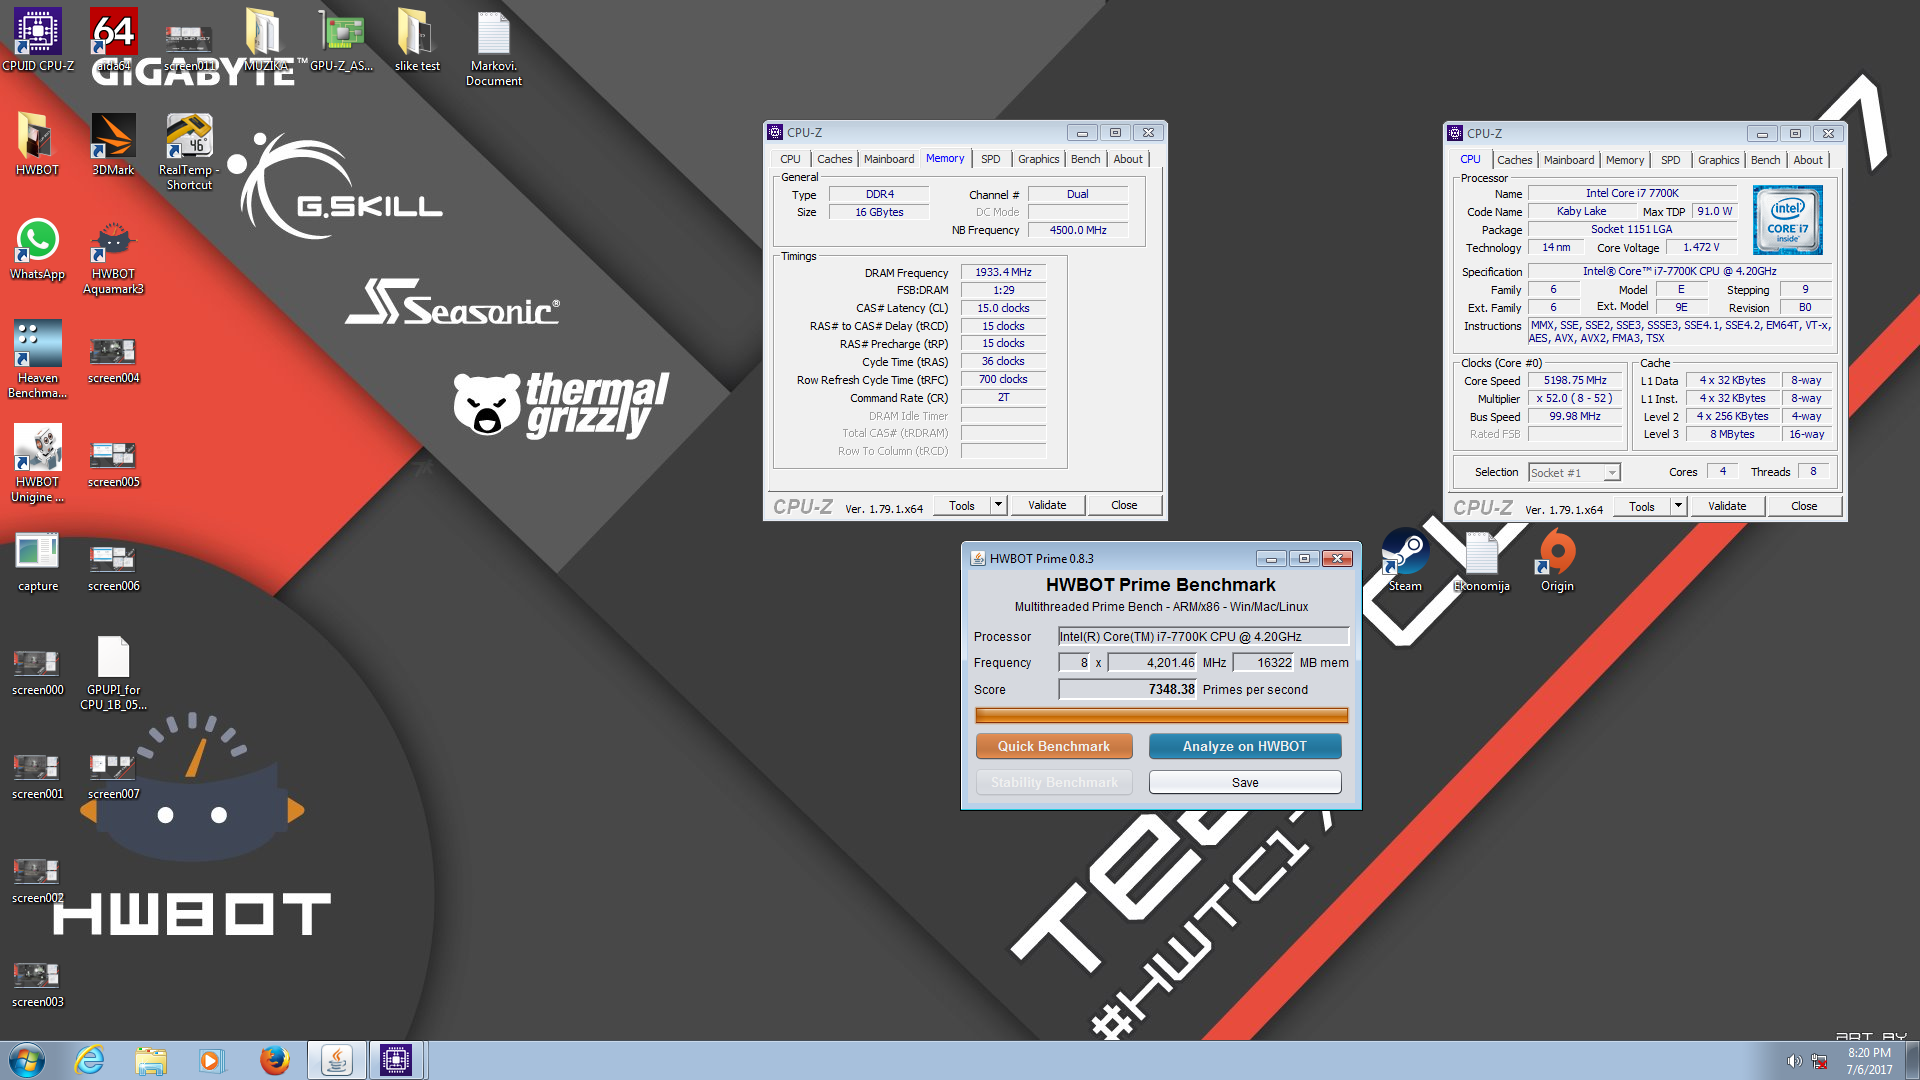Click Analyze on HWBOT button
Viewport: 1920px width, 1080px height.
click(x=1244, y=746)
